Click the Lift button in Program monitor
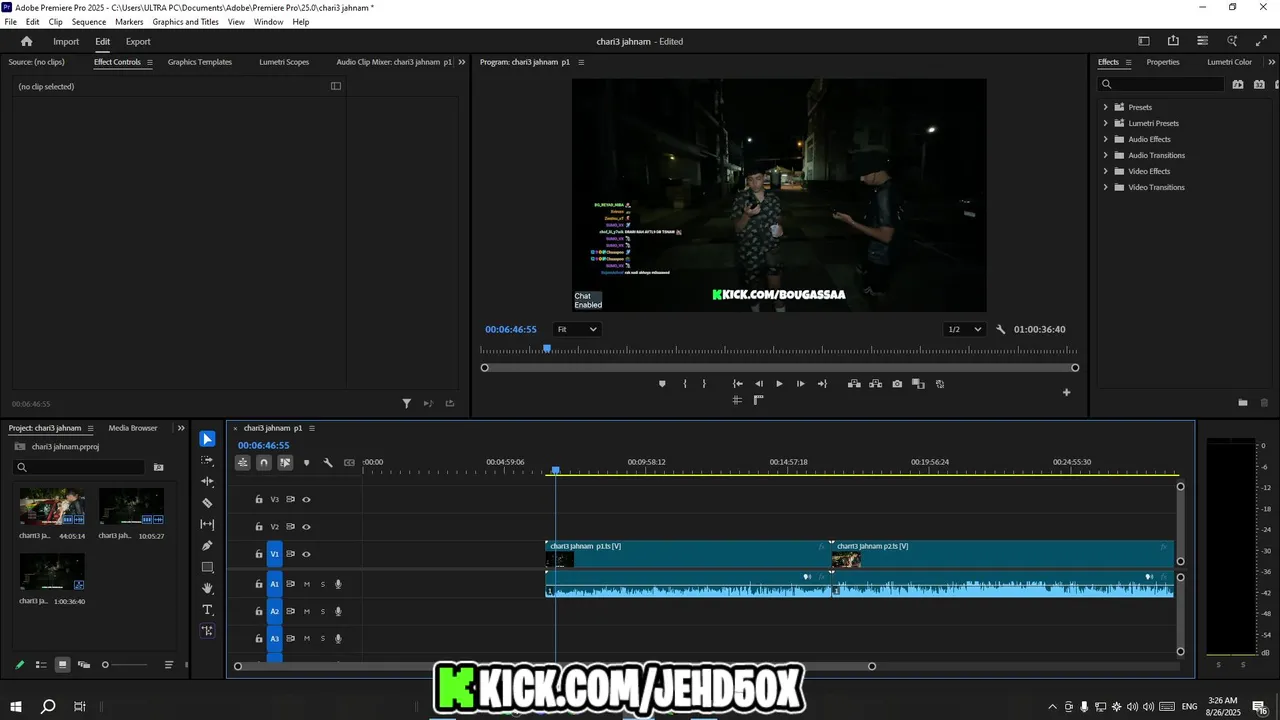The height and width of the screenshot is (720, 1280). [x=854, y=384]
